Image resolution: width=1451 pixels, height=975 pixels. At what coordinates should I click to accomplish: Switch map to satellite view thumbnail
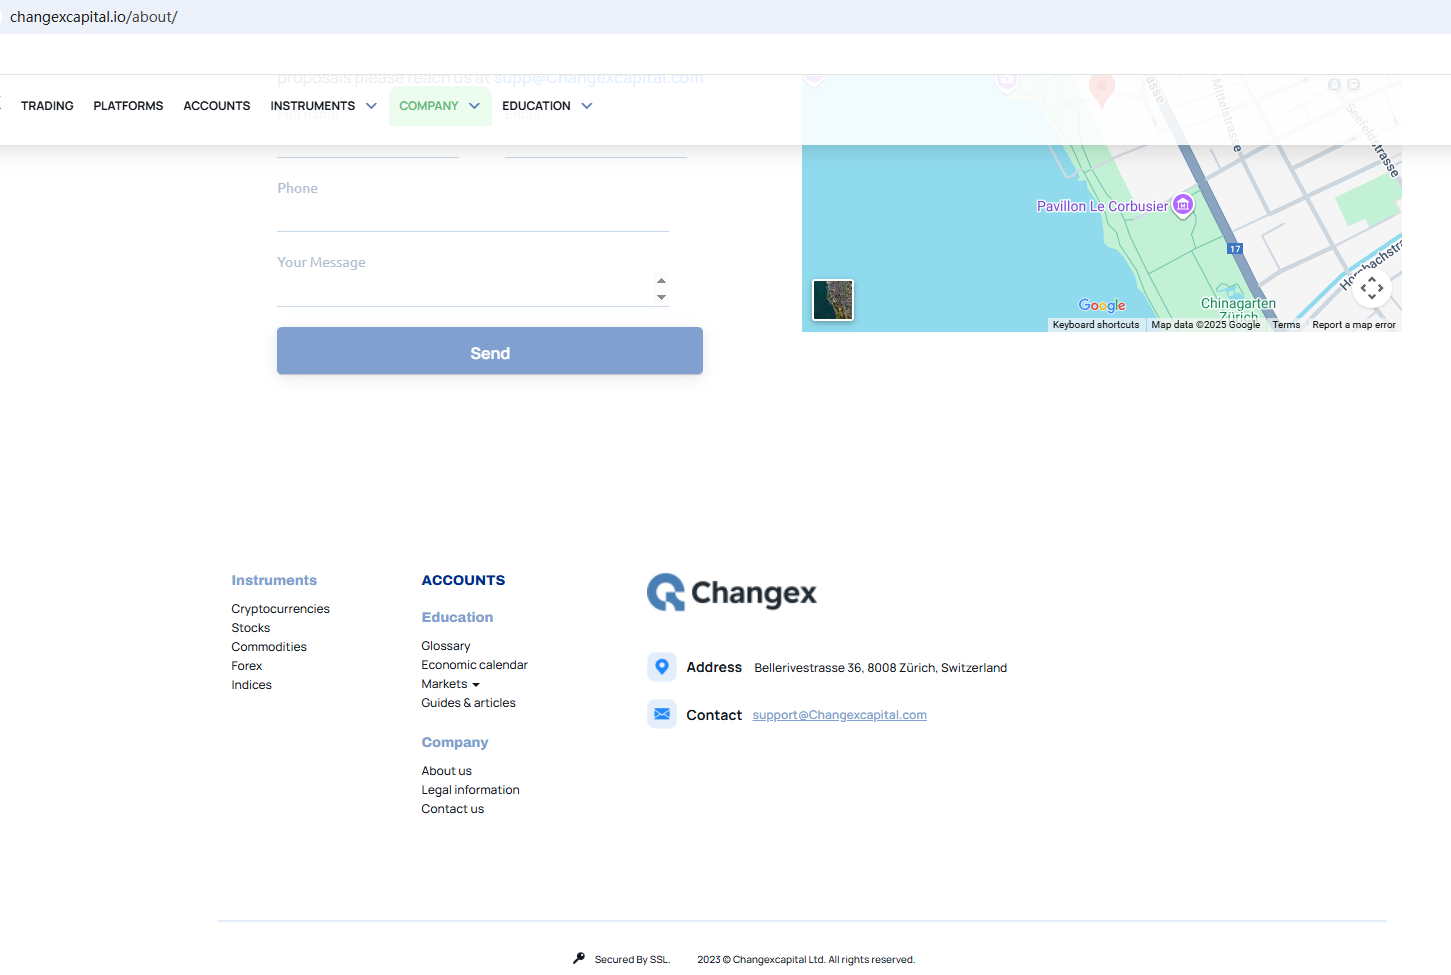833,300
